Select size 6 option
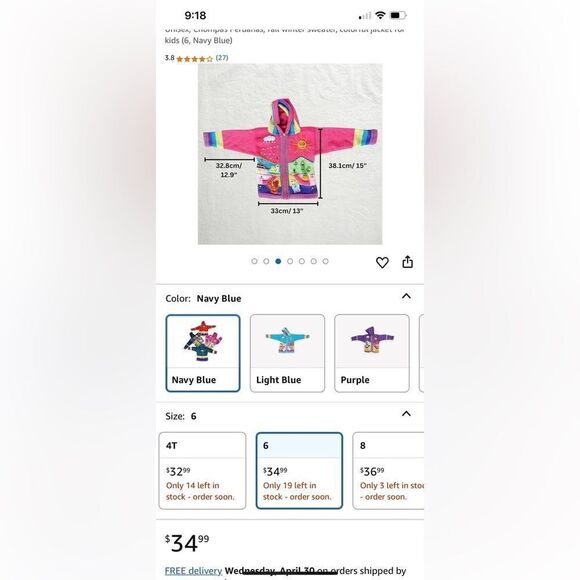The height and width of the screenshot is (580, 580). 299,471
